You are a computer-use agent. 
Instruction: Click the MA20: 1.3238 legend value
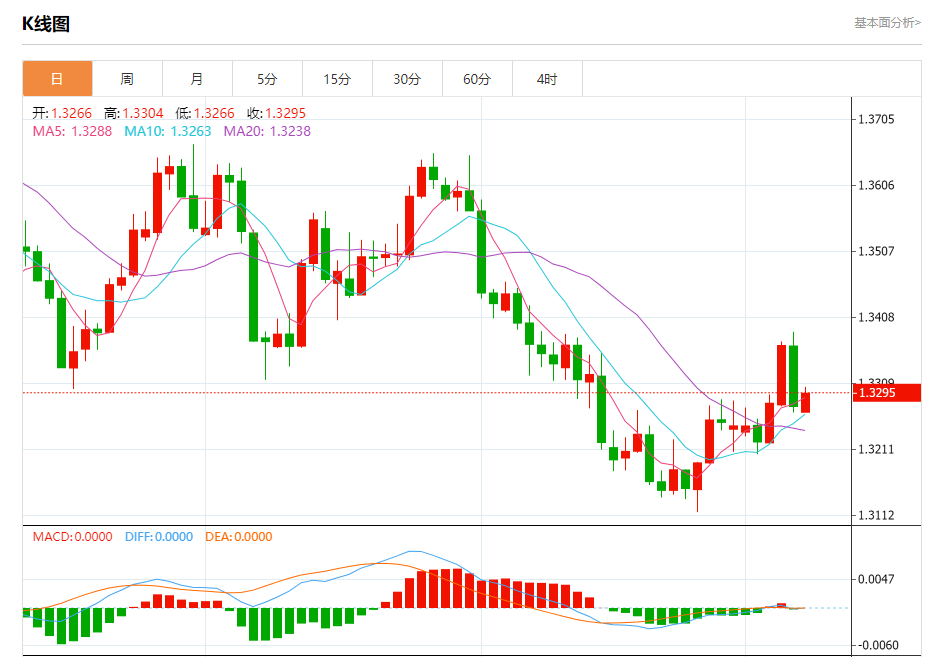coord(267,131)
